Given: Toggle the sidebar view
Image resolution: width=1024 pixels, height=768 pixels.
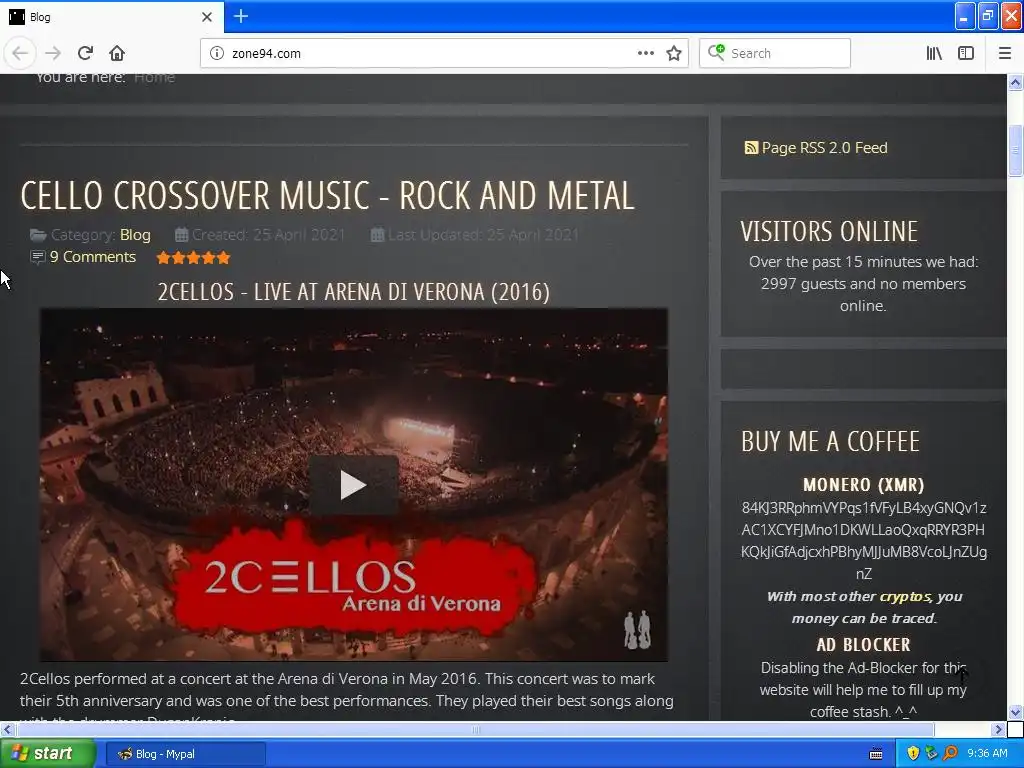Looking at the screenshot, I should point(966,53).
